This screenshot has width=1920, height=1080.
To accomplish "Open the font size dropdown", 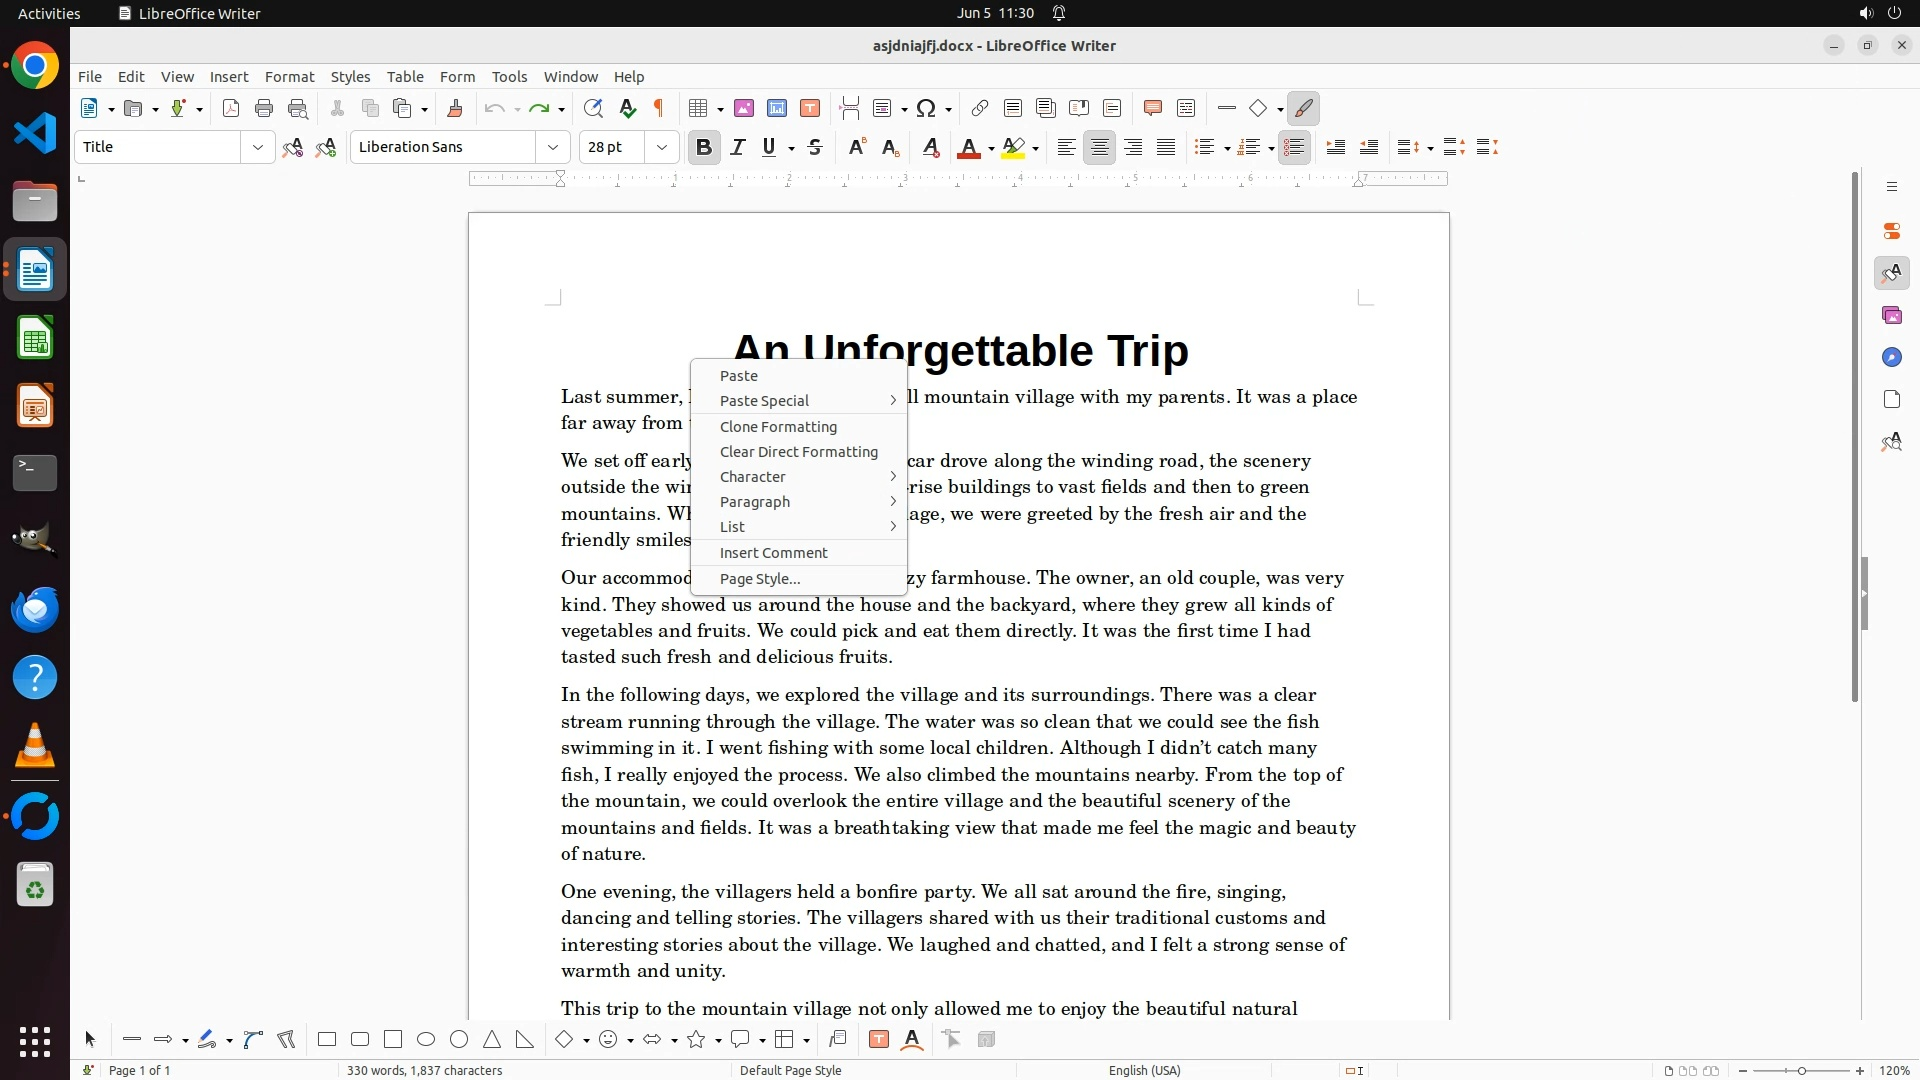I will (661, 148).
